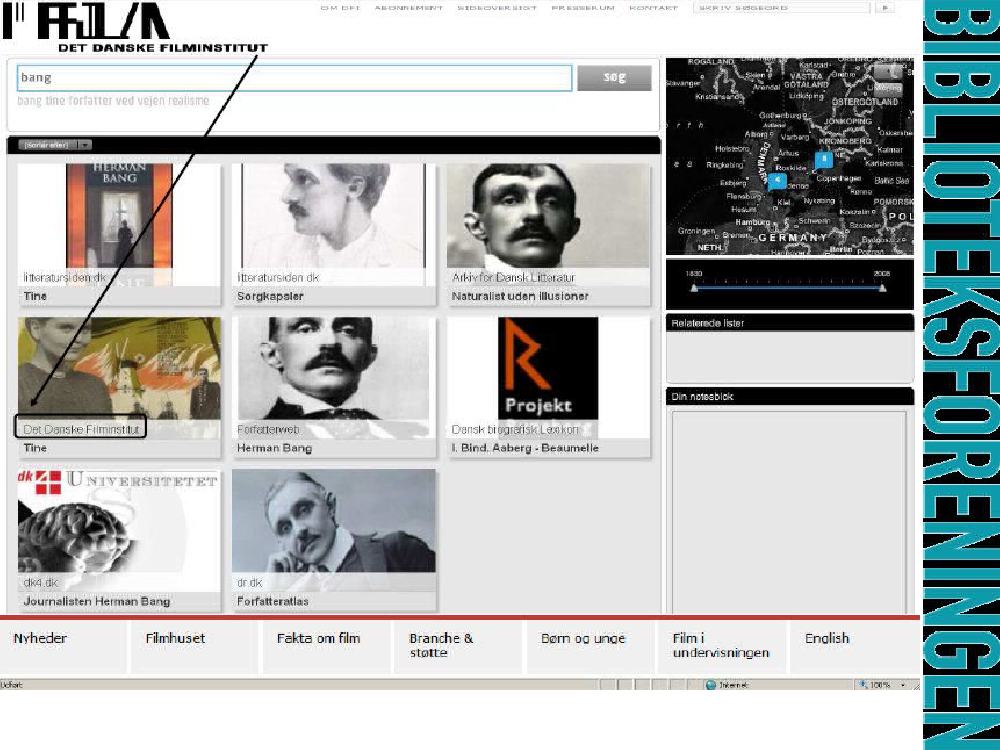Focus the top 'Skriv søgeord' search field
Viewport: 1000px width, 750px height.
781,8
